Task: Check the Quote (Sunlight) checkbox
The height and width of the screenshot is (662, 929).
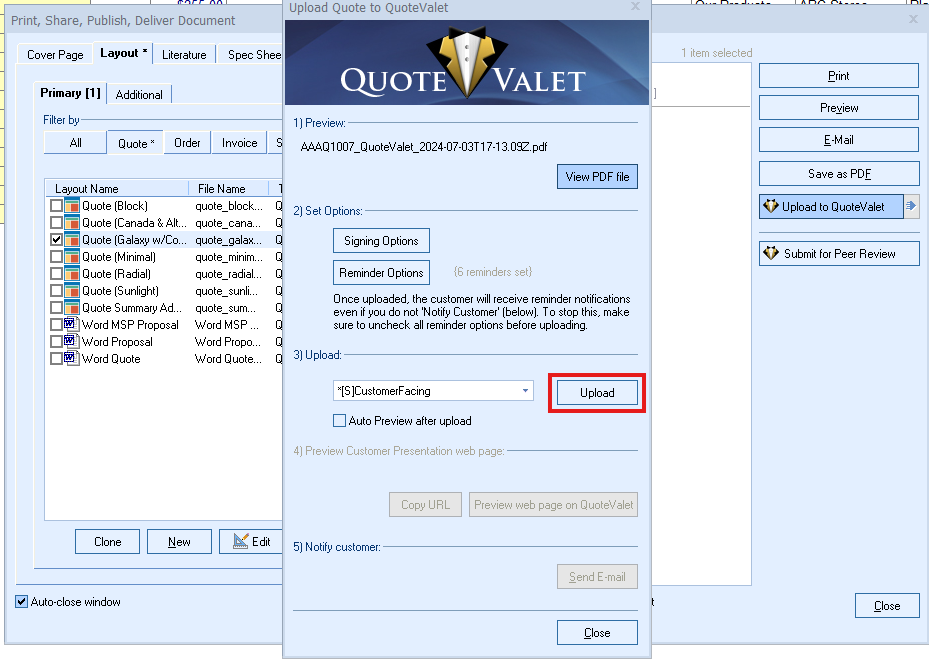Action: 56,291
